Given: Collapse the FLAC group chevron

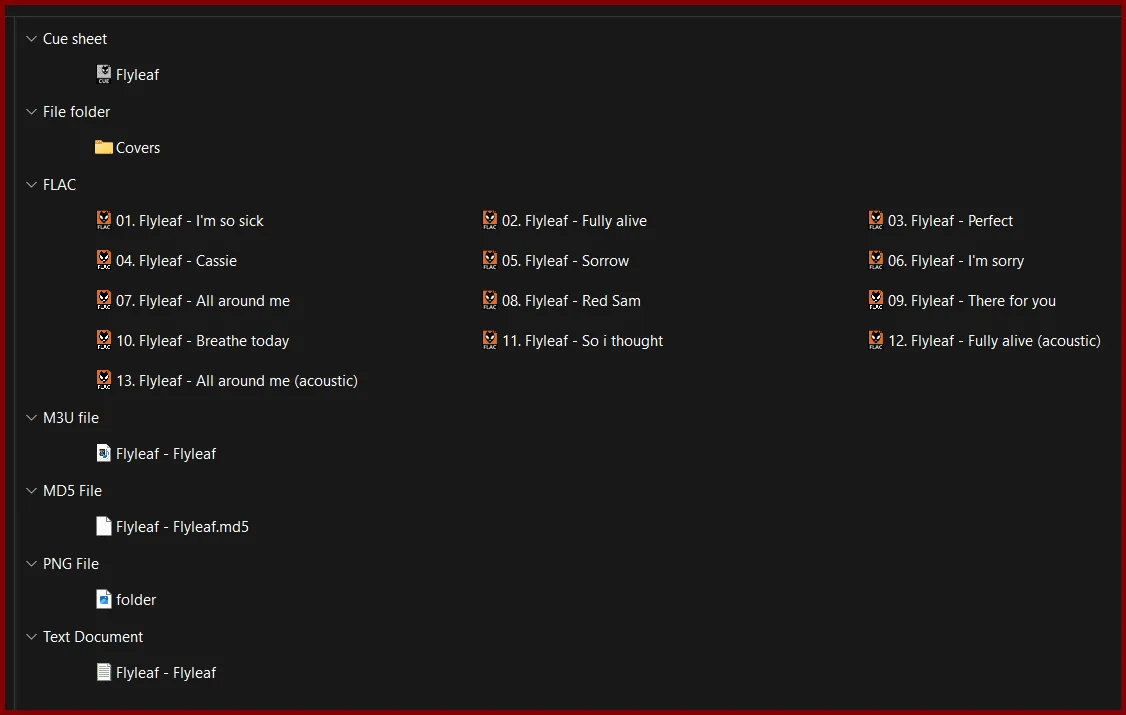Looking at the screenshot, I should click(x=31, y=184).
